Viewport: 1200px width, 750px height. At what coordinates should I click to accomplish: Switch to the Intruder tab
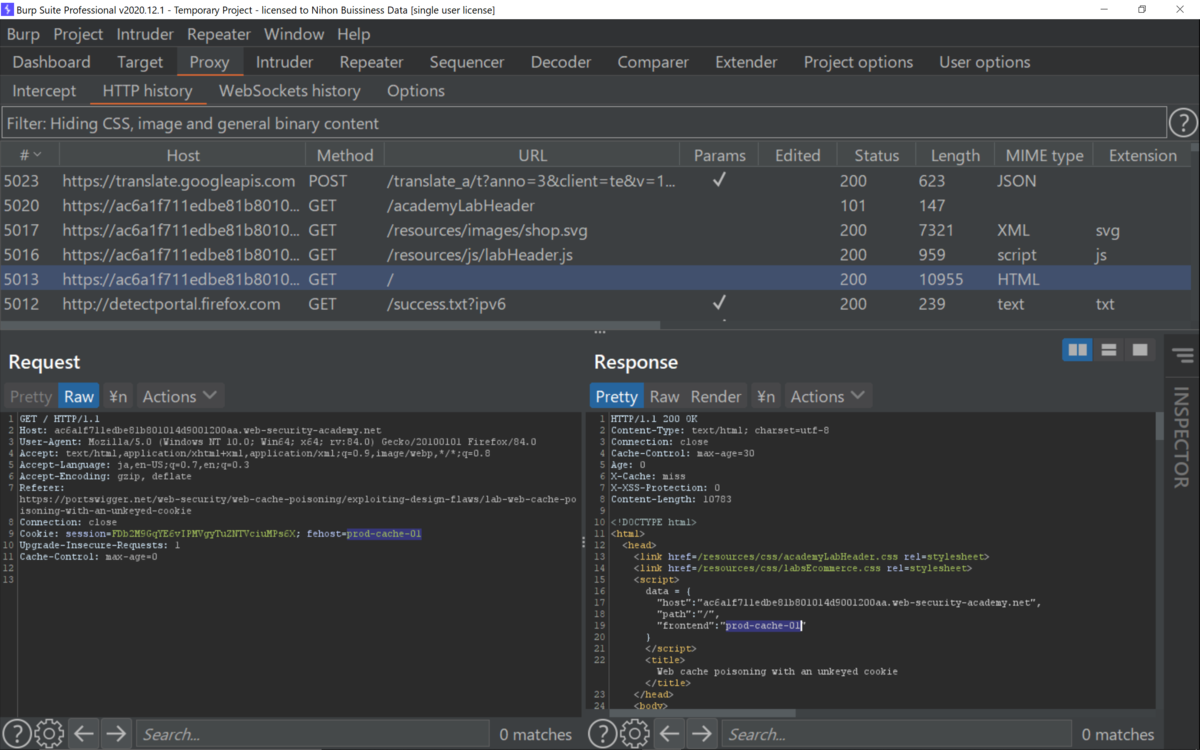(284, 62)
